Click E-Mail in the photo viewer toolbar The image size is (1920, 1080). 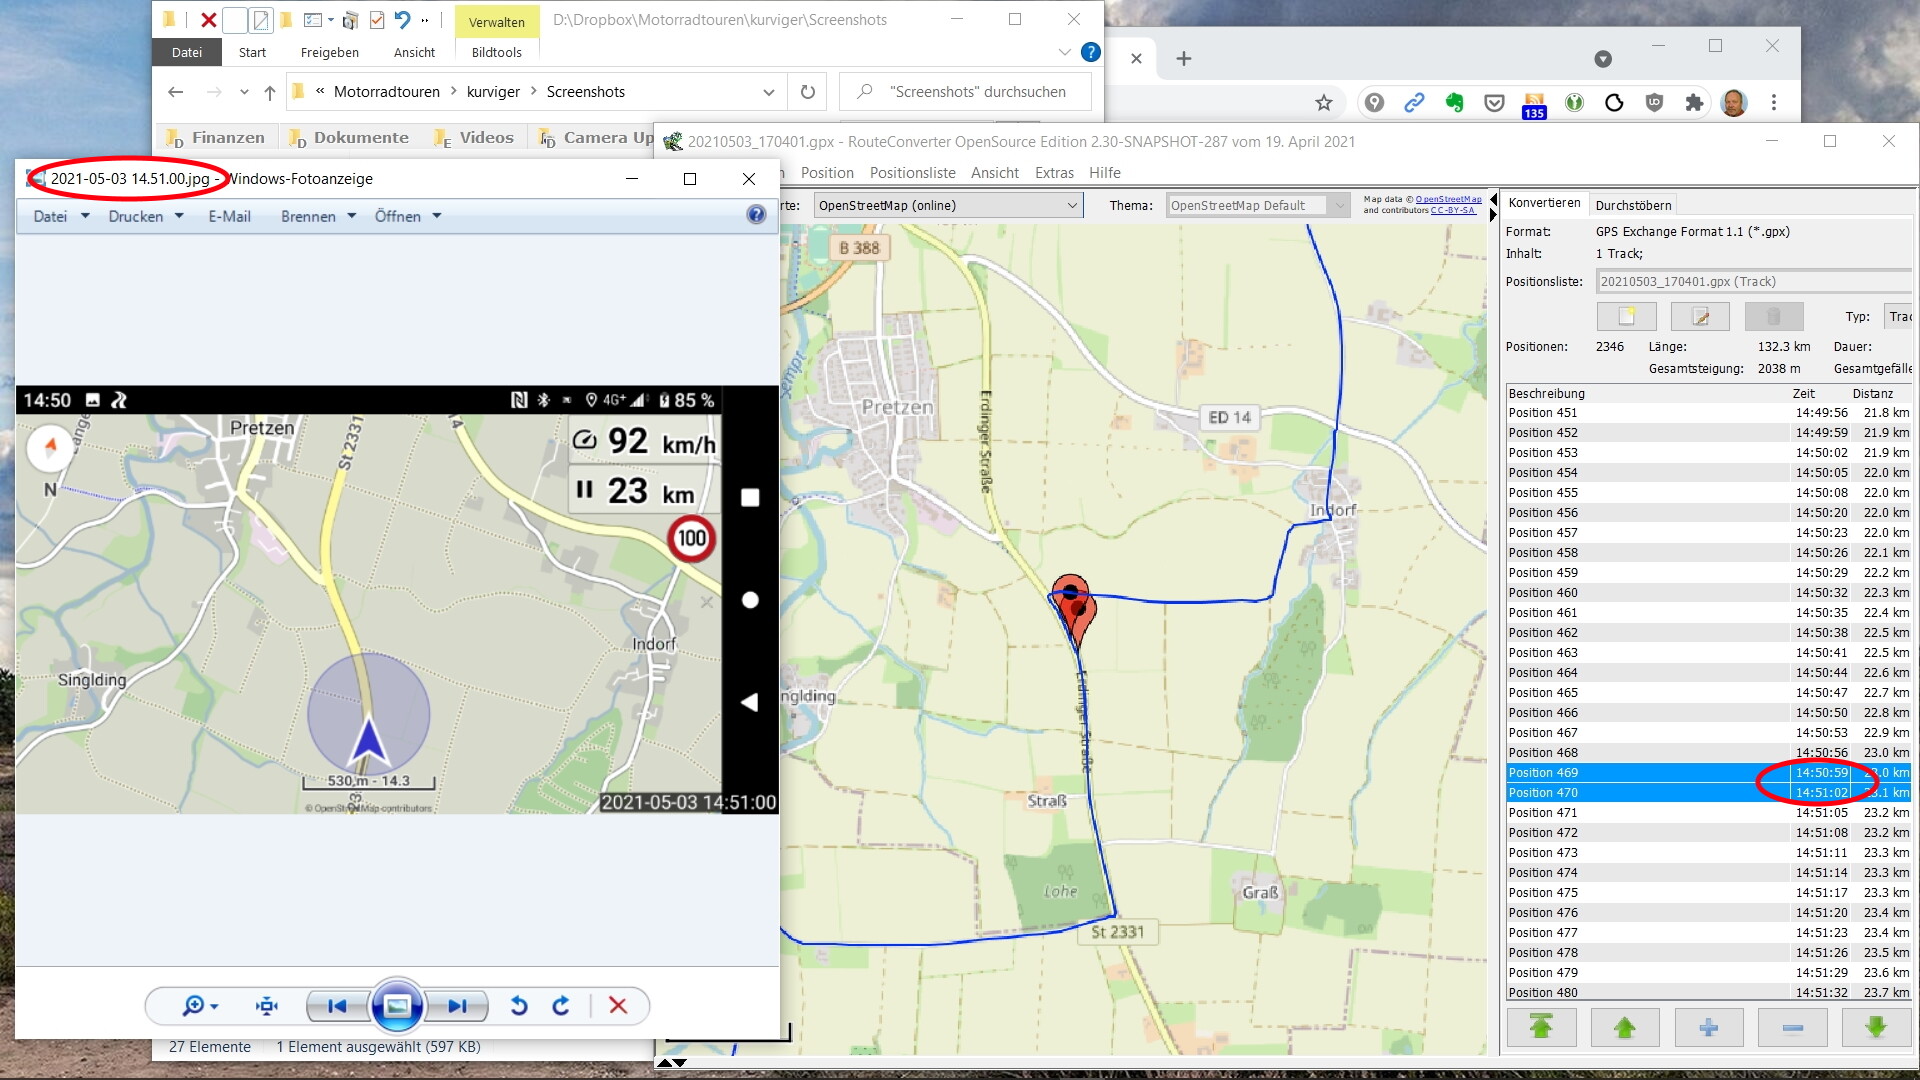[229, 216]
